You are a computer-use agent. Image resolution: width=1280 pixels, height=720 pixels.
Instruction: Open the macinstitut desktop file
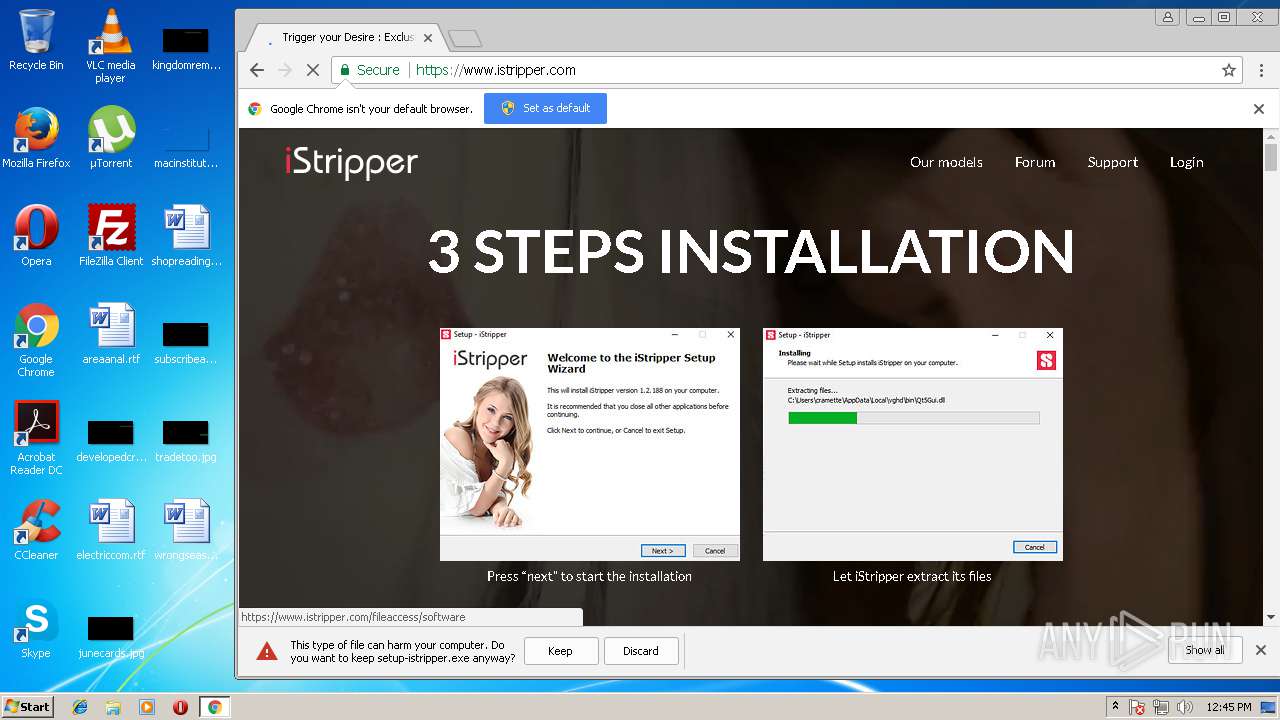[x=186, y=146]
